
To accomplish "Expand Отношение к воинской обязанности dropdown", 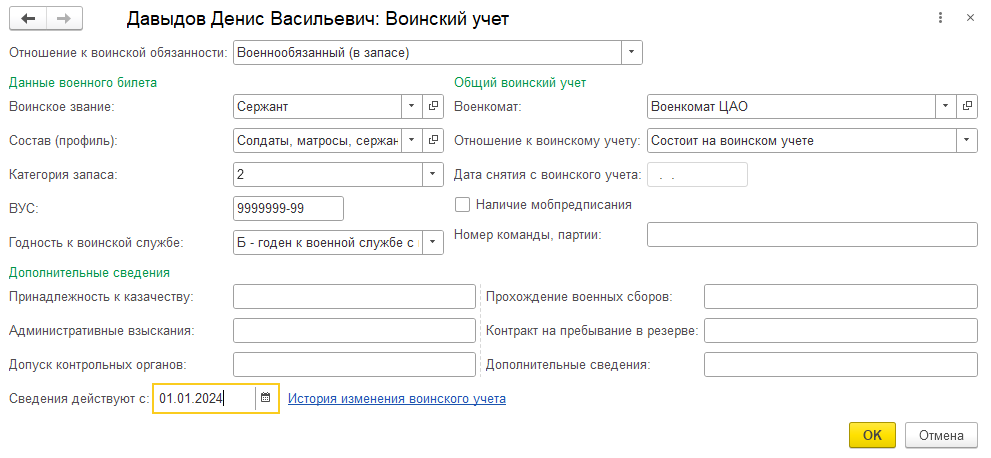I will click(631, 53).
